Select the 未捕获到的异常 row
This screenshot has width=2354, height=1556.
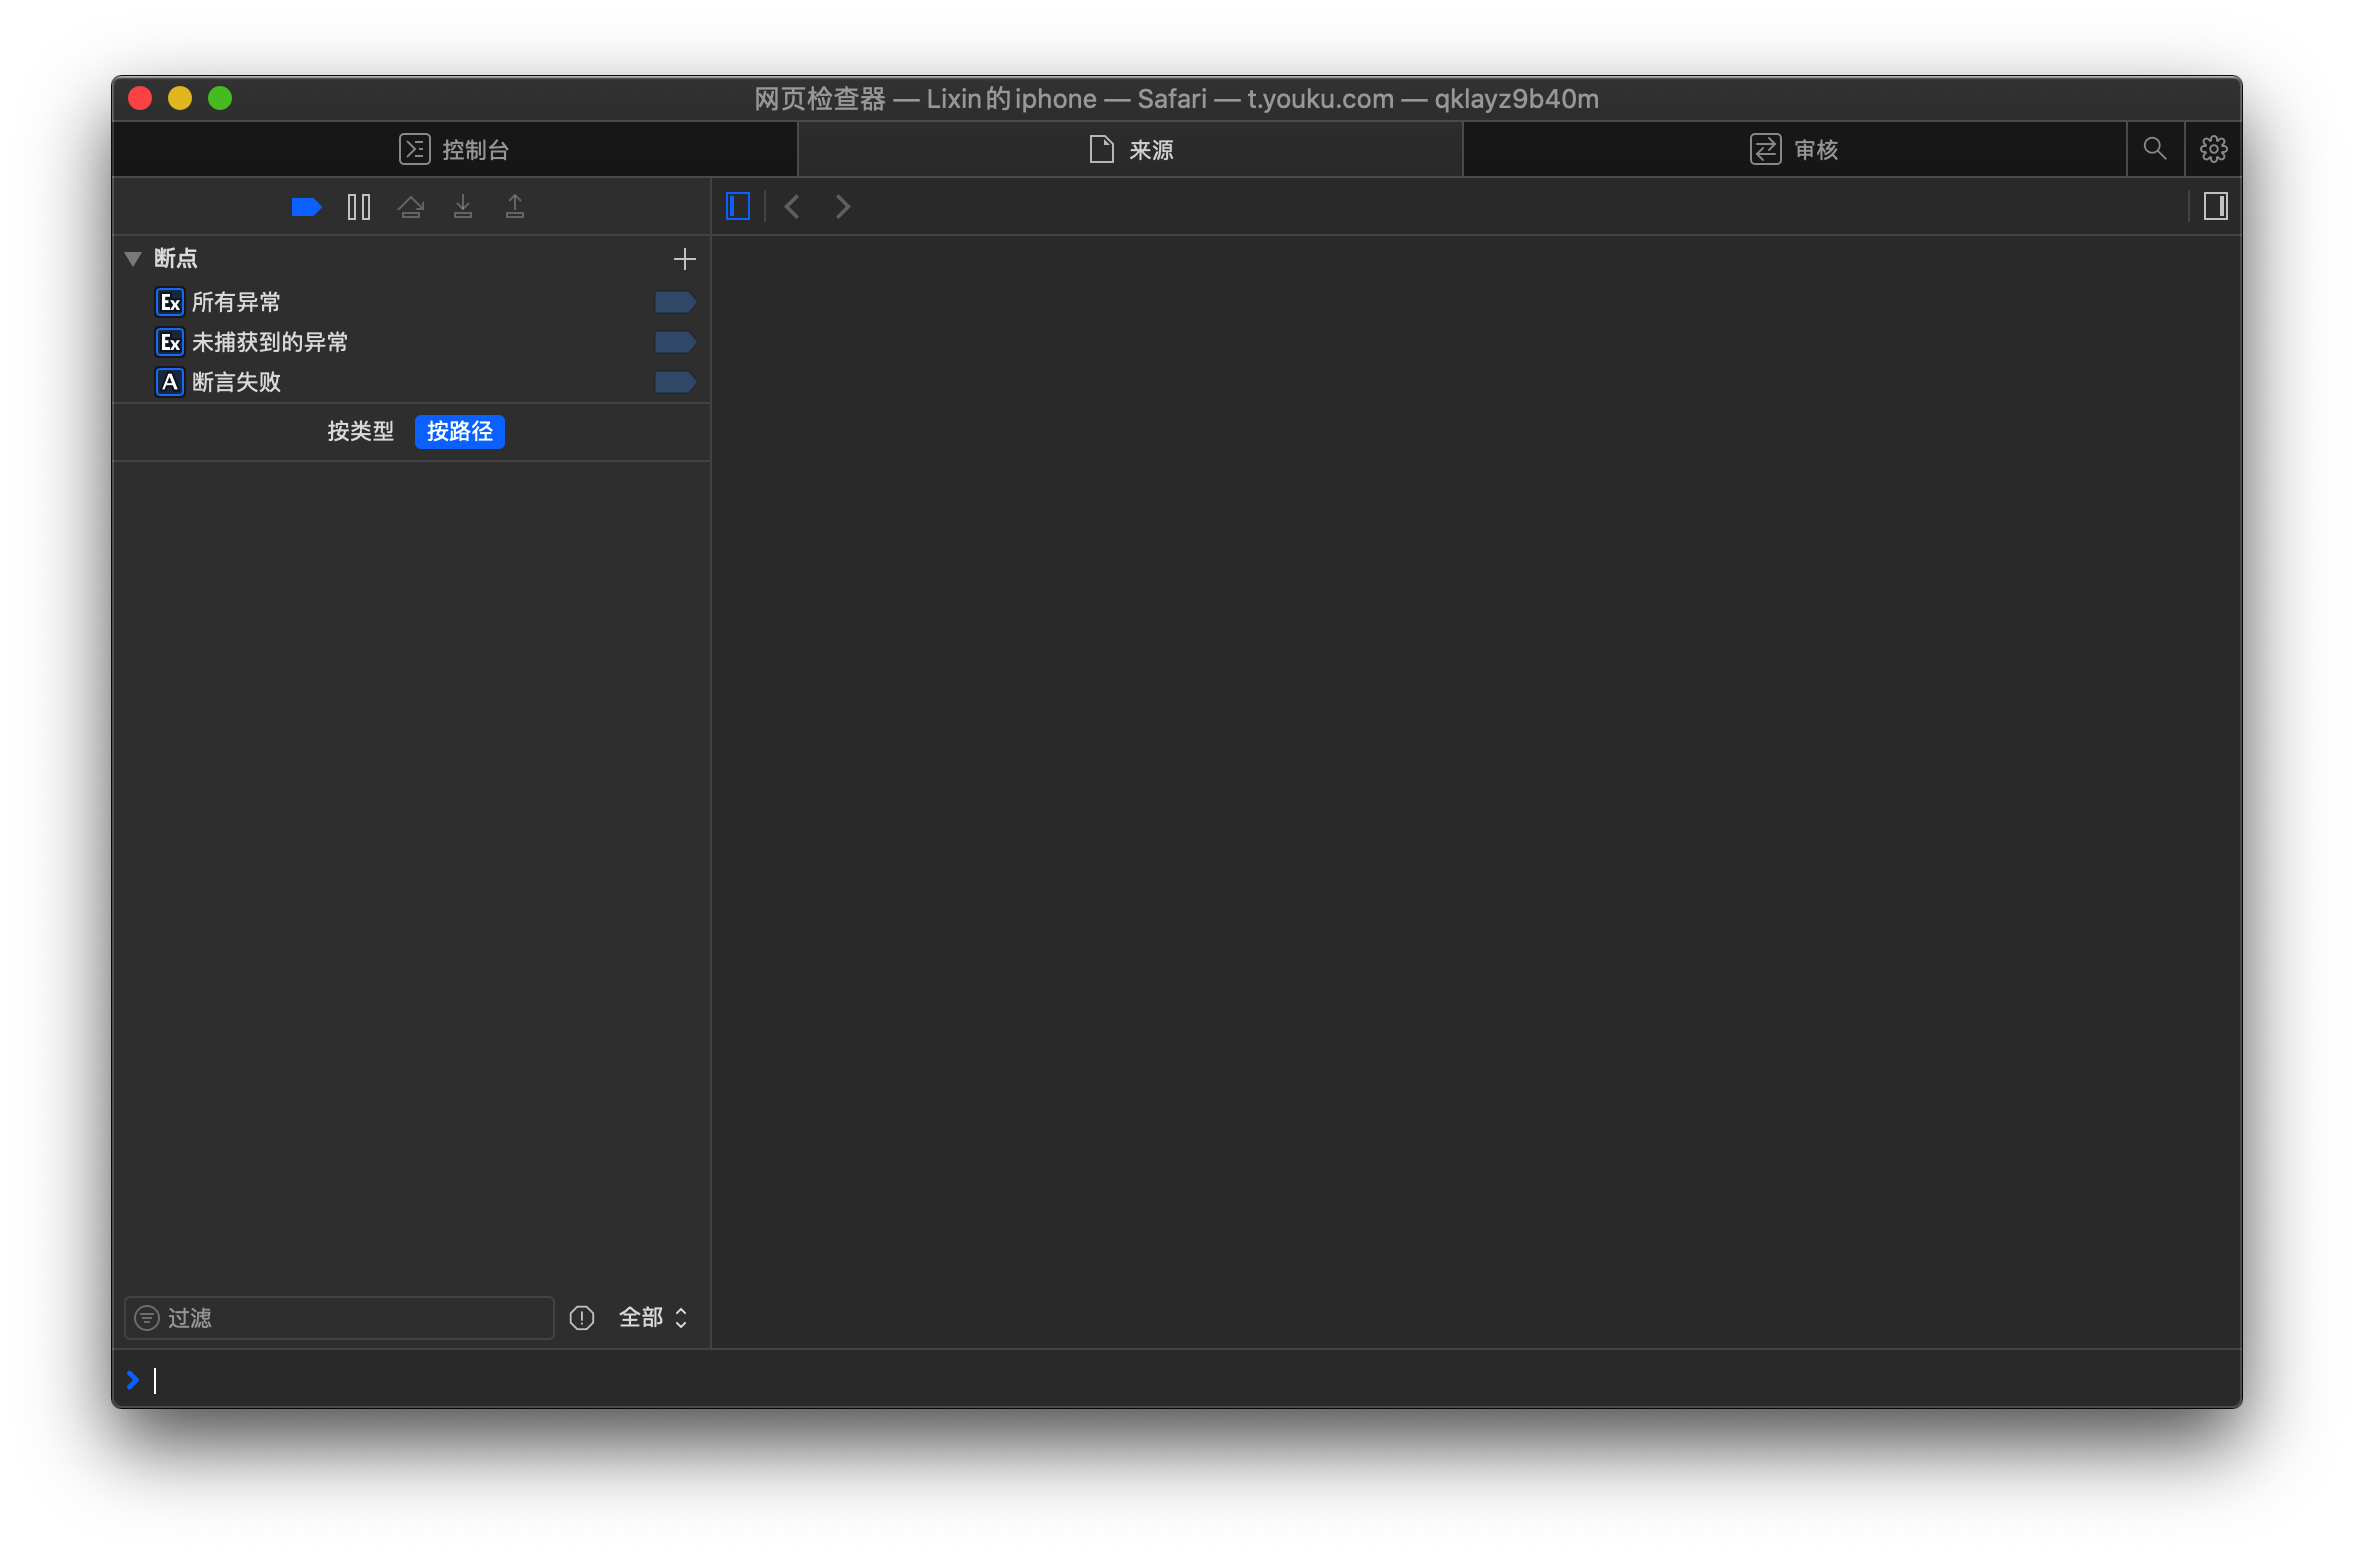pos(411,342)
